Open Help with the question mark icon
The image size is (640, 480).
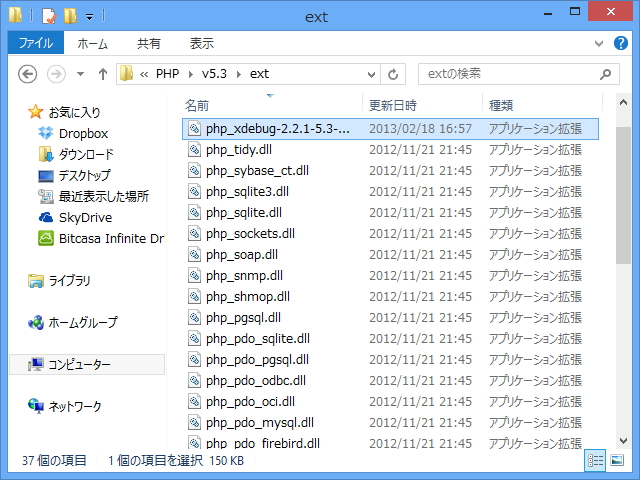(x=621, y=43)
